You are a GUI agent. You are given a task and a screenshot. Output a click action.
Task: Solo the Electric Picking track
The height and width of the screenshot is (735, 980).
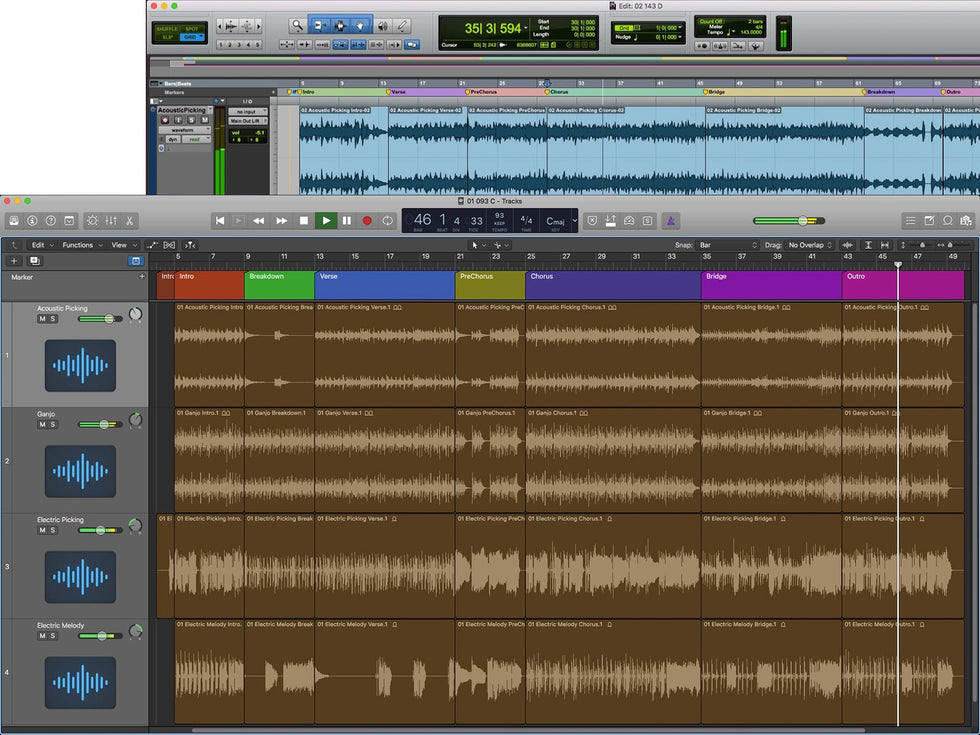coord(53,531)
